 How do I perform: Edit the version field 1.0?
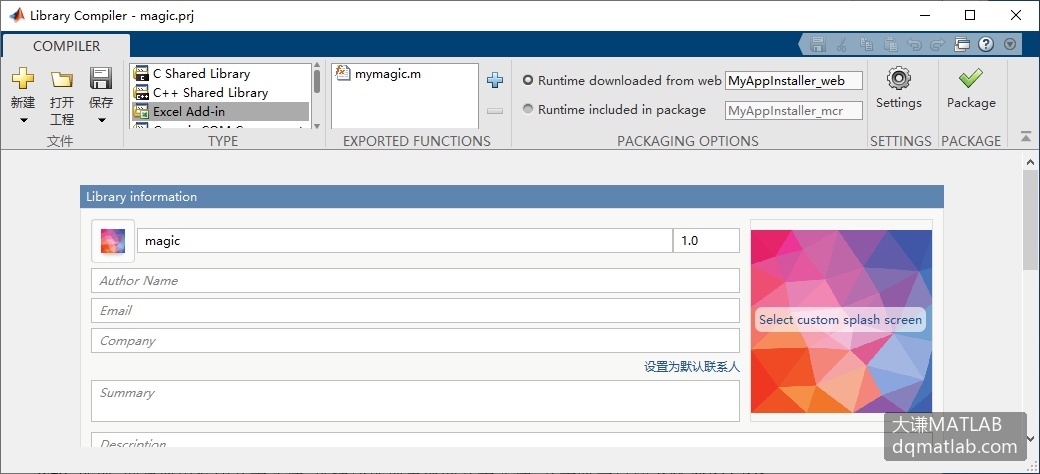706,241
